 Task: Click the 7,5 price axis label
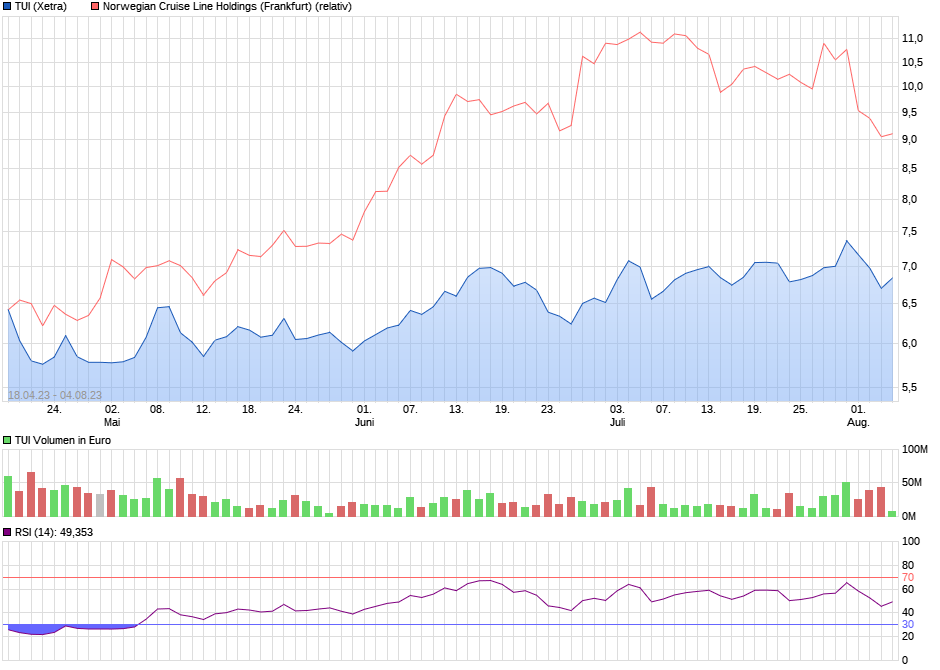click(909, 232)
